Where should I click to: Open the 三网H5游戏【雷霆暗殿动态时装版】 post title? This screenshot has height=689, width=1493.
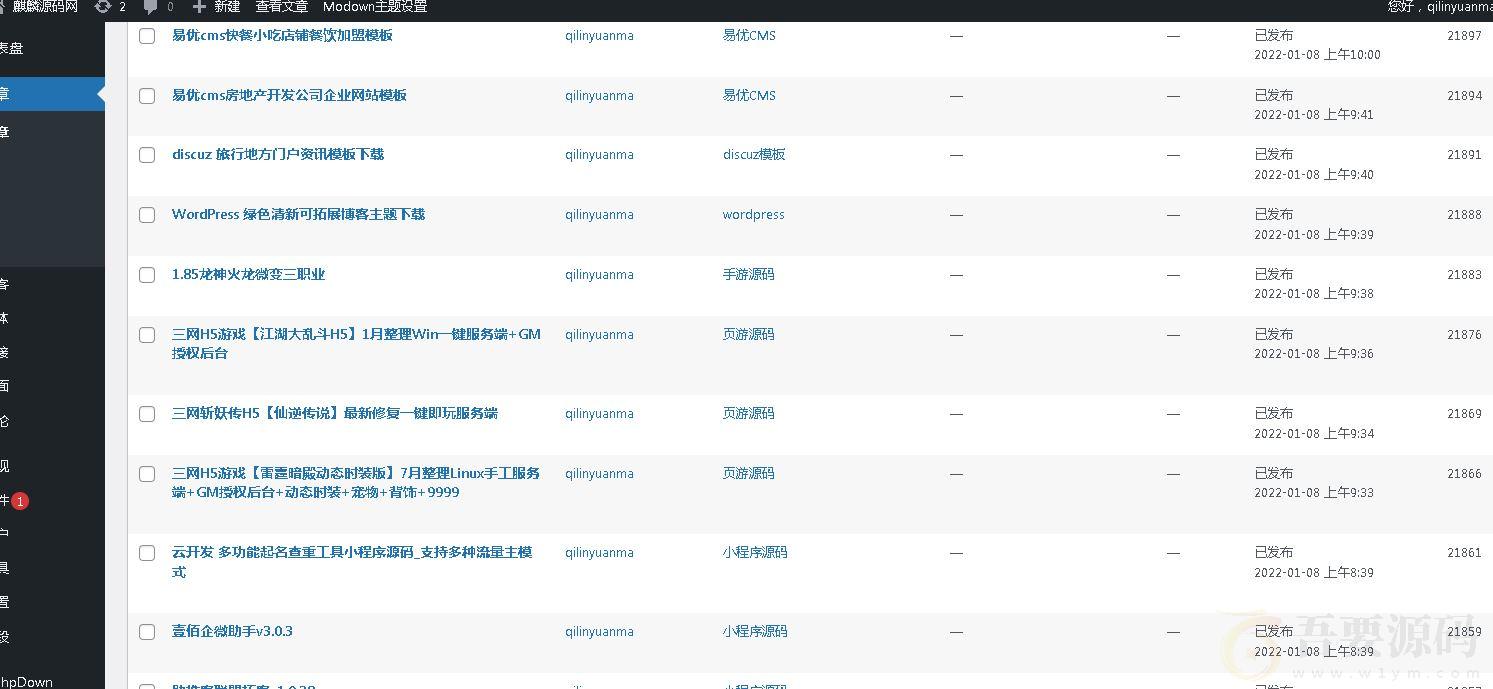point(356,482)
